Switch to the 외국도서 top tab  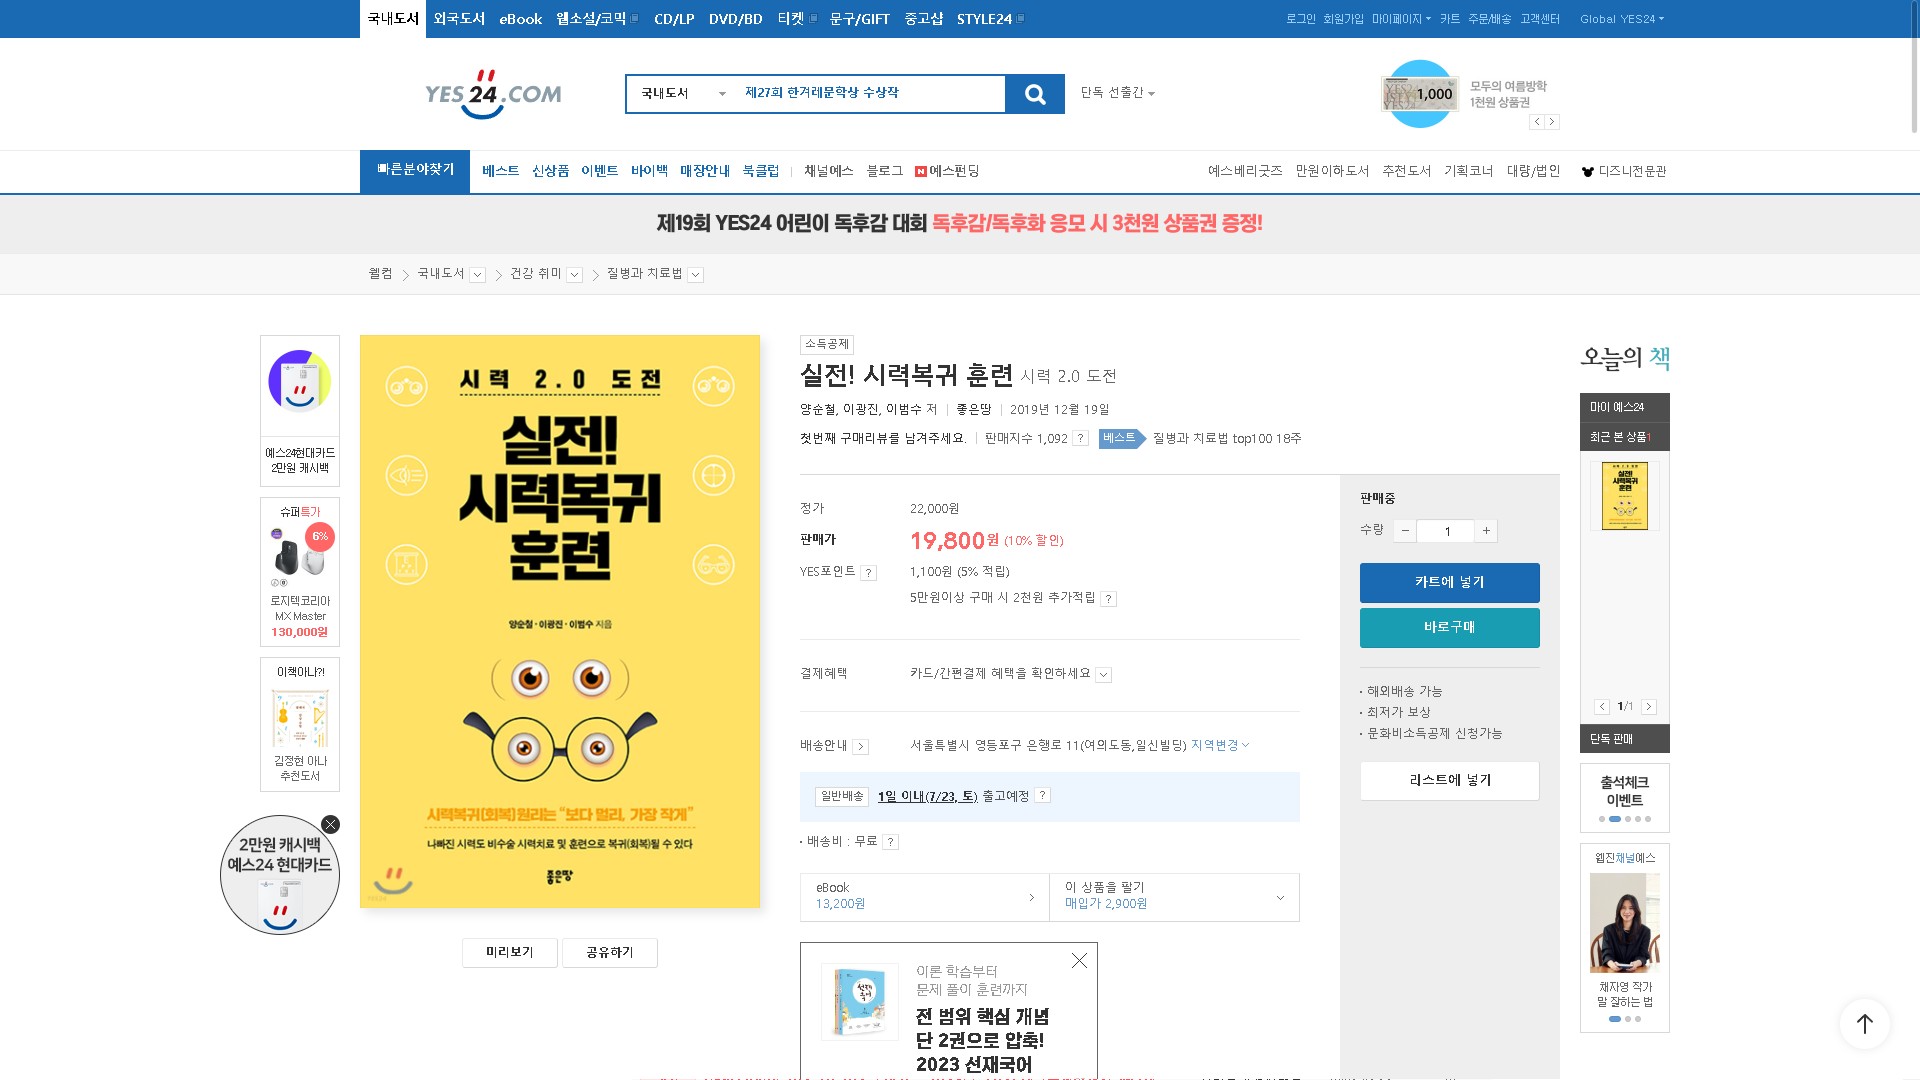[x=459, y=19]
